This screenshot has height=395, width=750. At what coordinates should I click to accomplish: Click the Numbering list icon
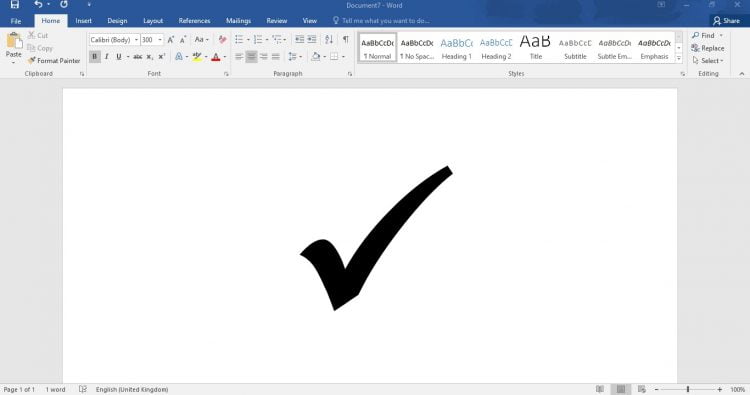click(258, 40)
